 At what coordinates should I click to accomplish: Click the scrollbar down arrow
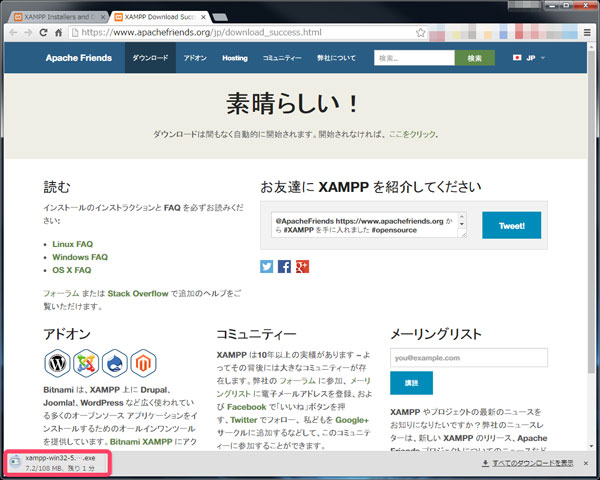[x=592, y=446]
